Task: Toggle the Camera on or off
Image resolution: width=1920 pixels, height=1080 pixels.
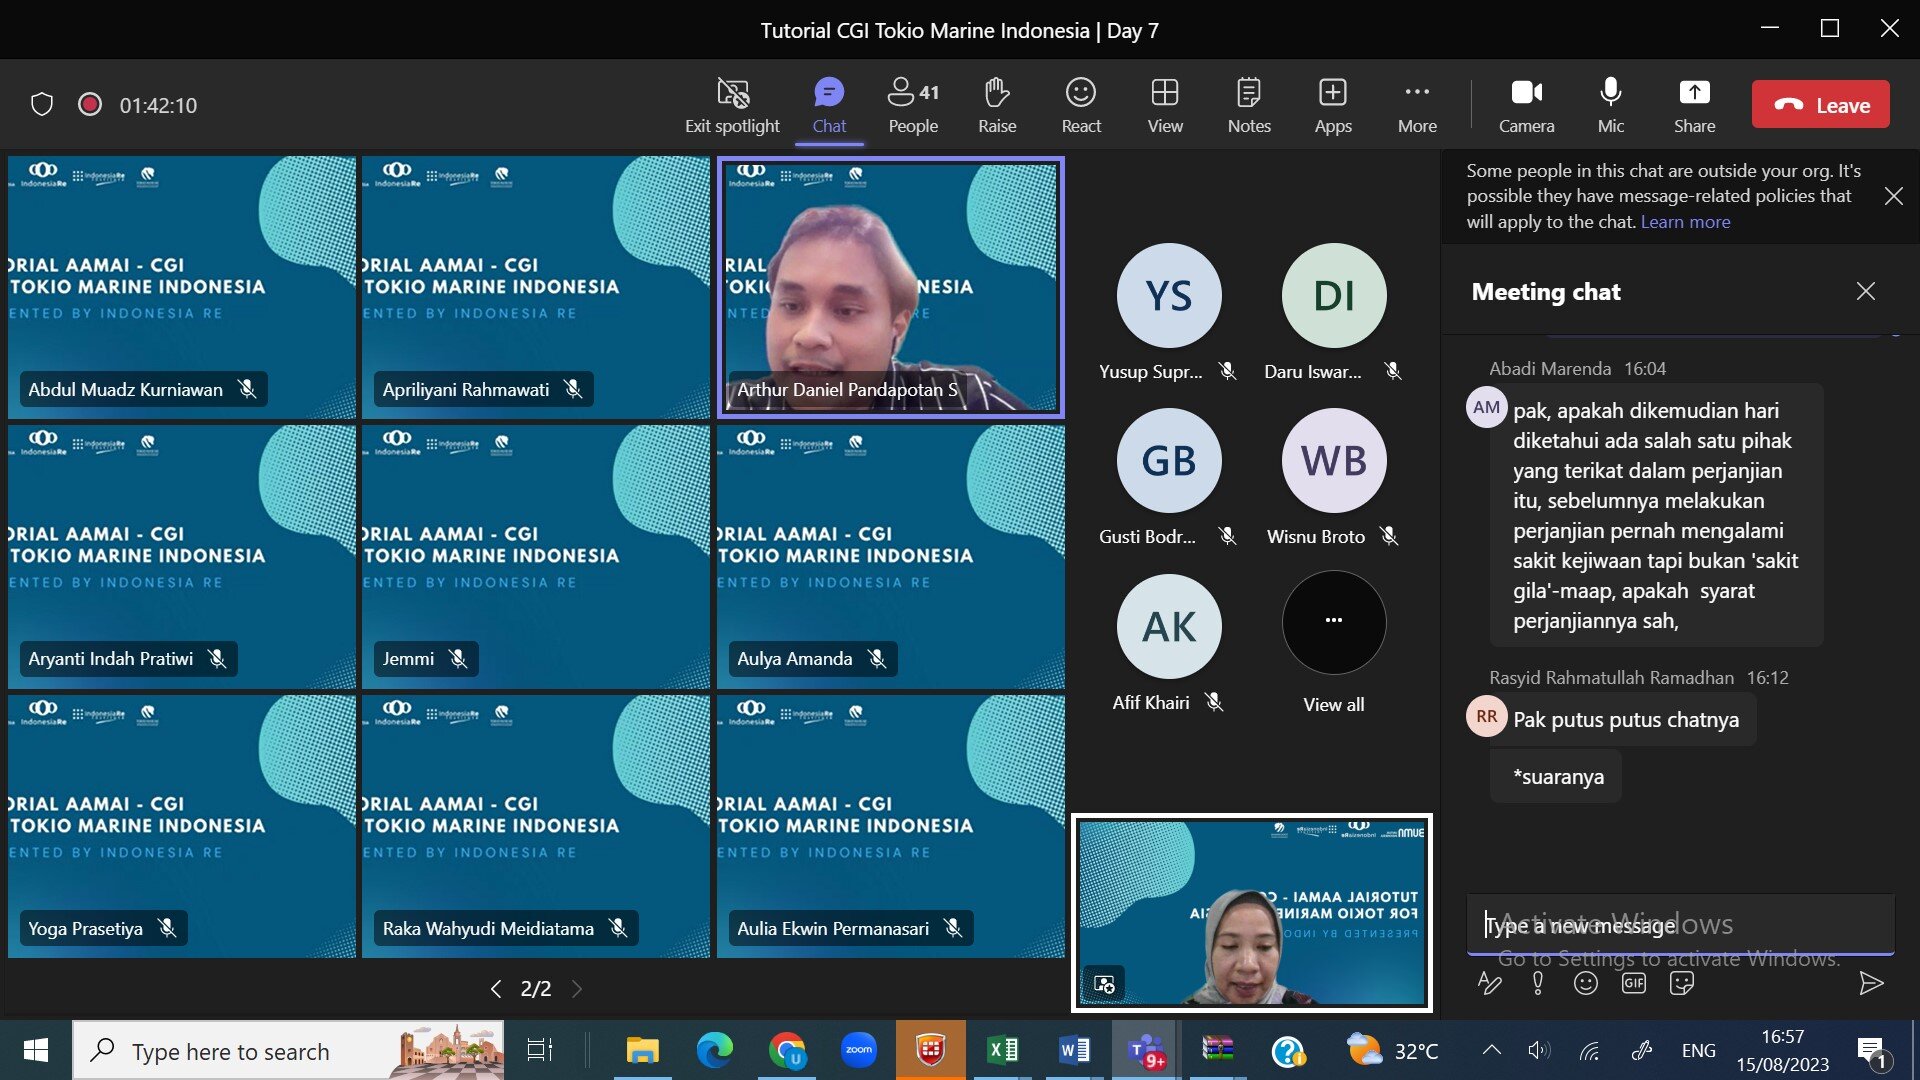Action: pos(1526,105)
